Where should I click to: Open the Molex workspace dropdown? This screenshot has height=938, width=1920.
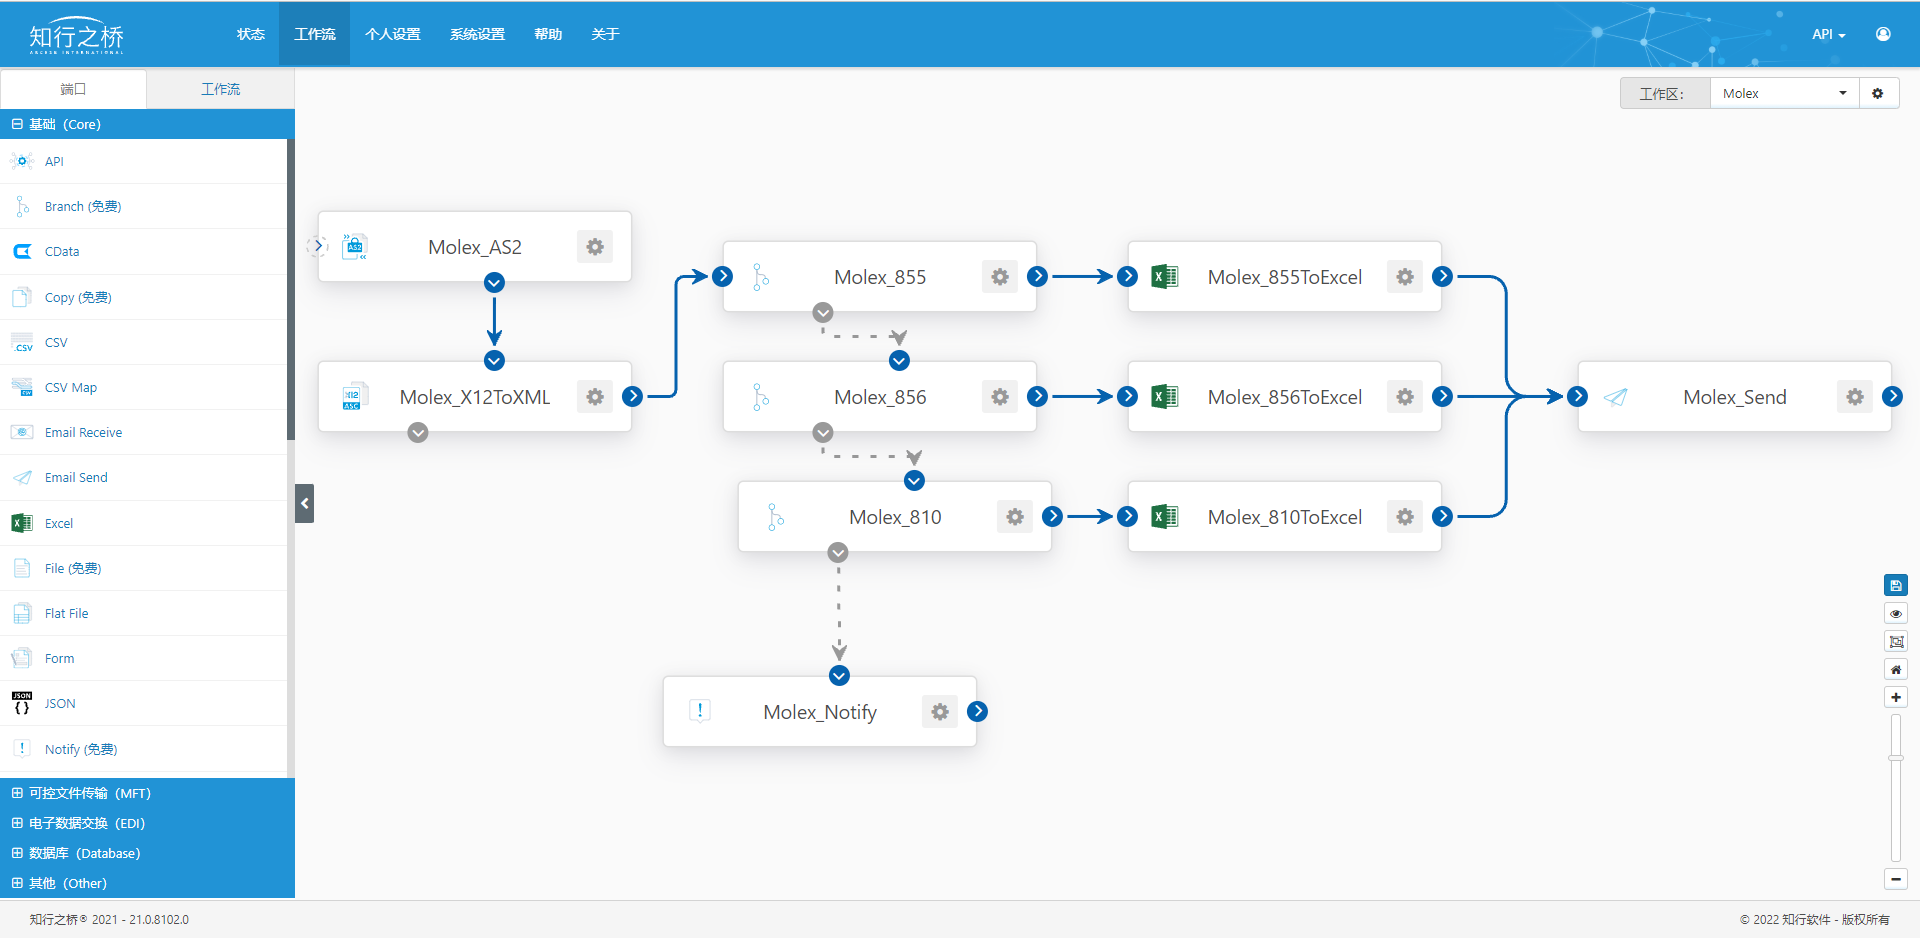point(1784,93)
